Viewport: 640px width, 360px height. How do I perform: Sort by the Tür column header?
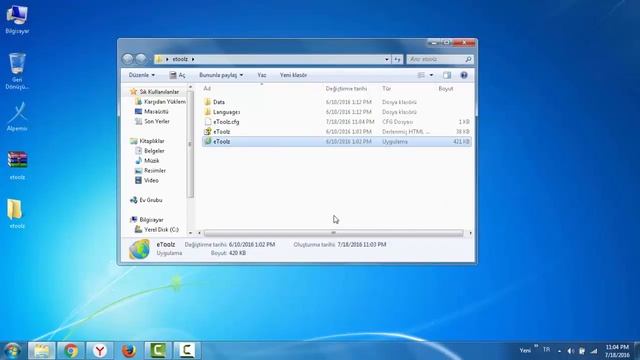tap(387, 89)
